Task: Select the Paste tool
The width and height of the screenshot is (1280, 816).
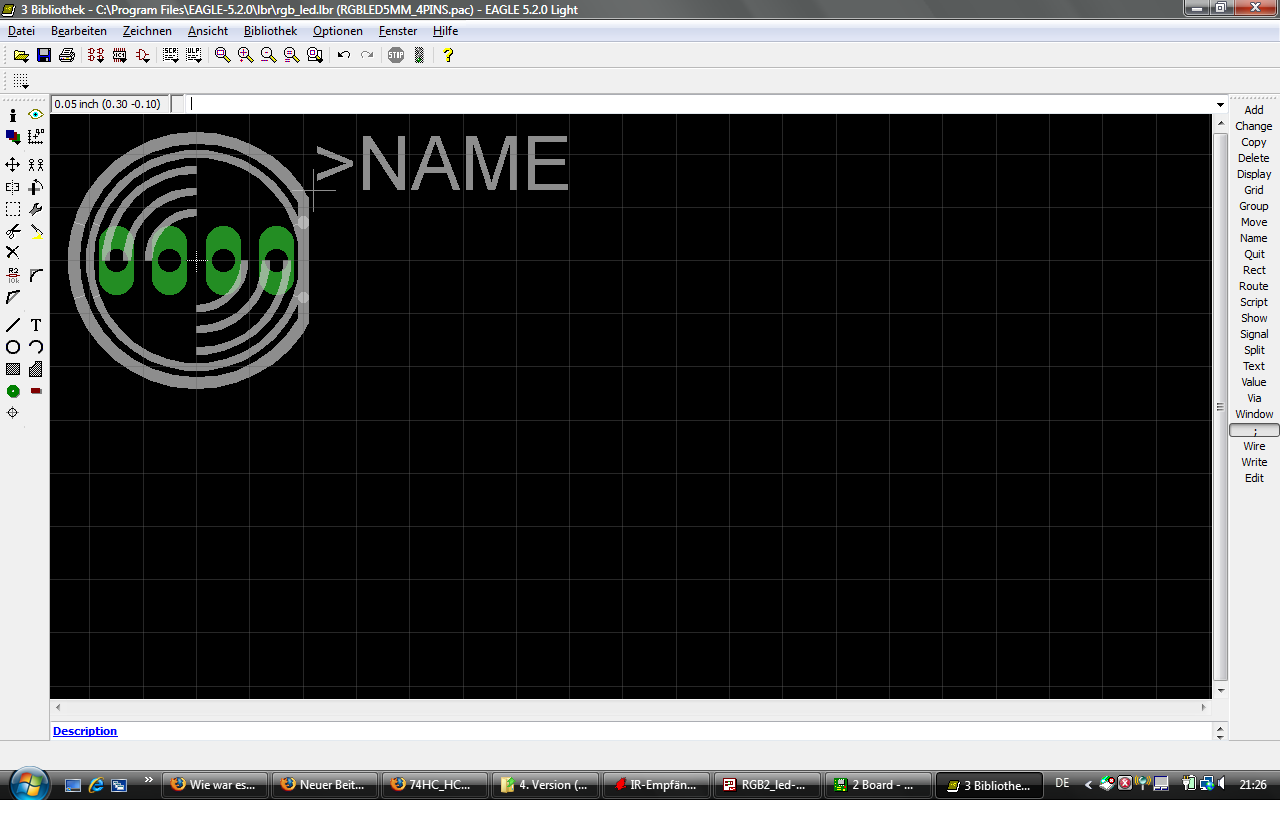Action: coord(36,231)
